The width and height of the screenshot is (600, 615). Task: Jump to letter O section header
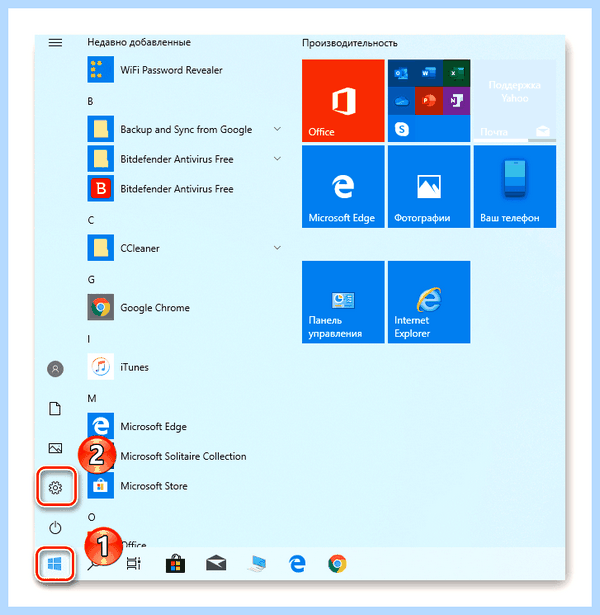click(x=91, y=517)
